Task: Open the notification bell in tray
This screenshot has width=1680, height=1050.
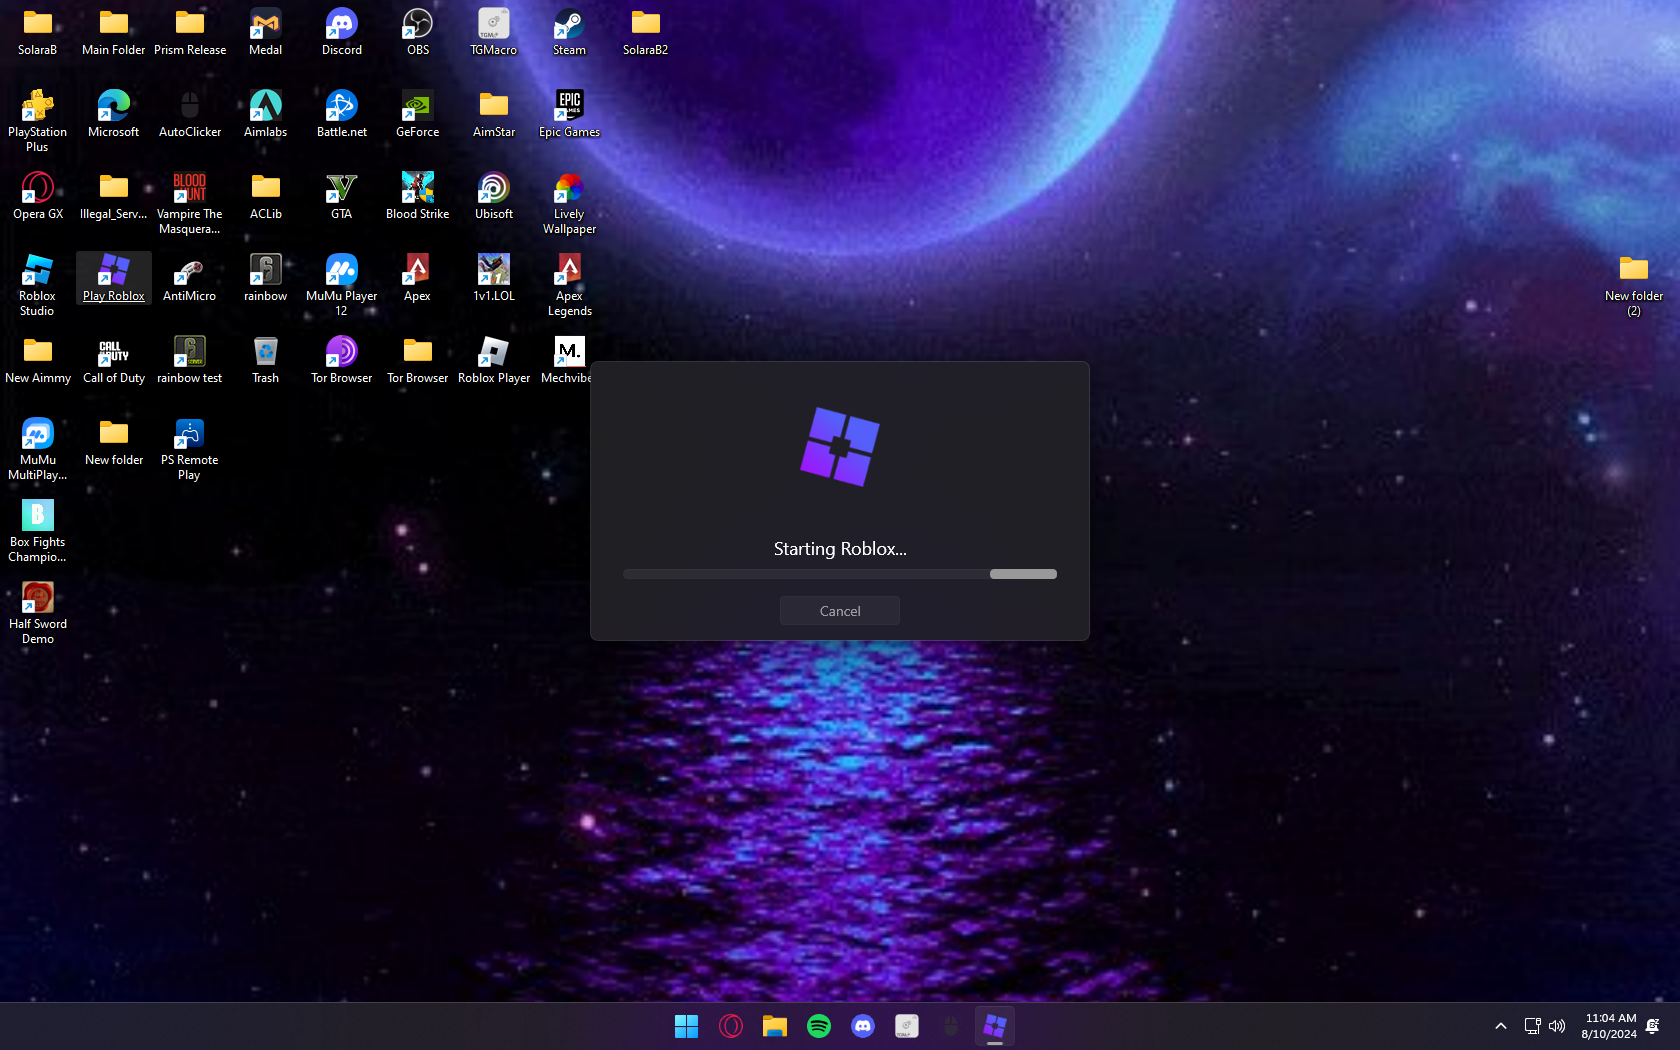Action: 1653,1026
